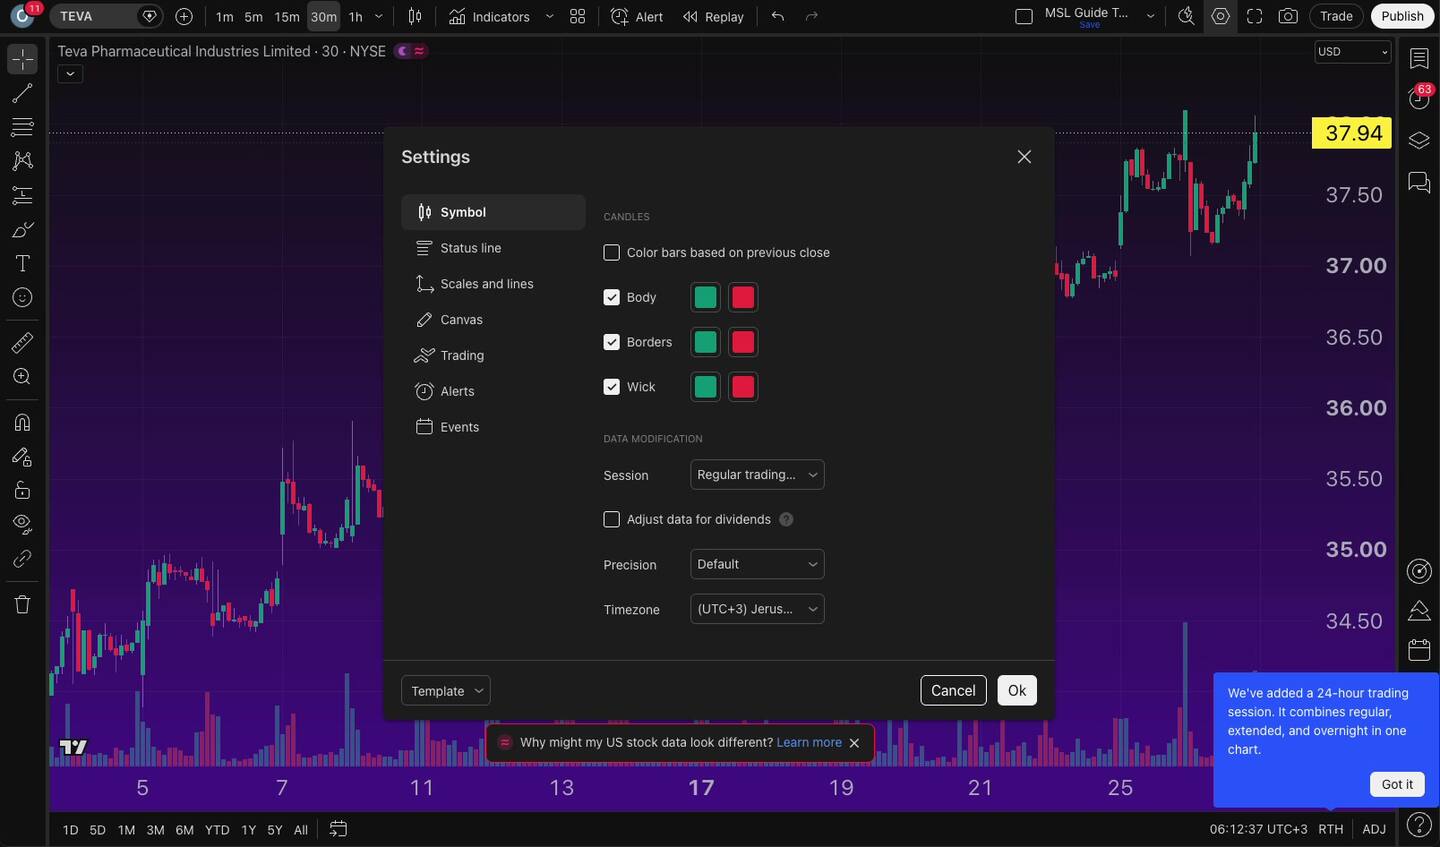Open the layout setup grid icon
Screen dimensions: 1440x847
[578, 16]
